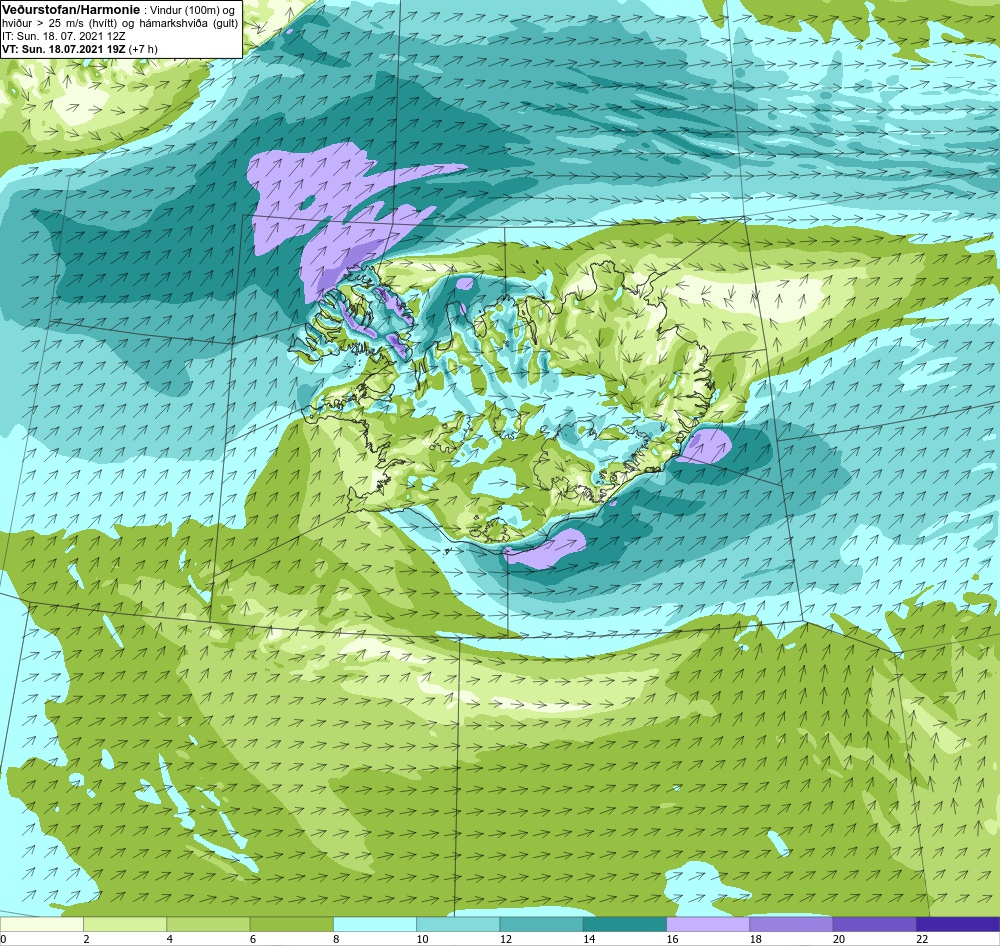Click the legend scale label '18'

click(755, 938)
